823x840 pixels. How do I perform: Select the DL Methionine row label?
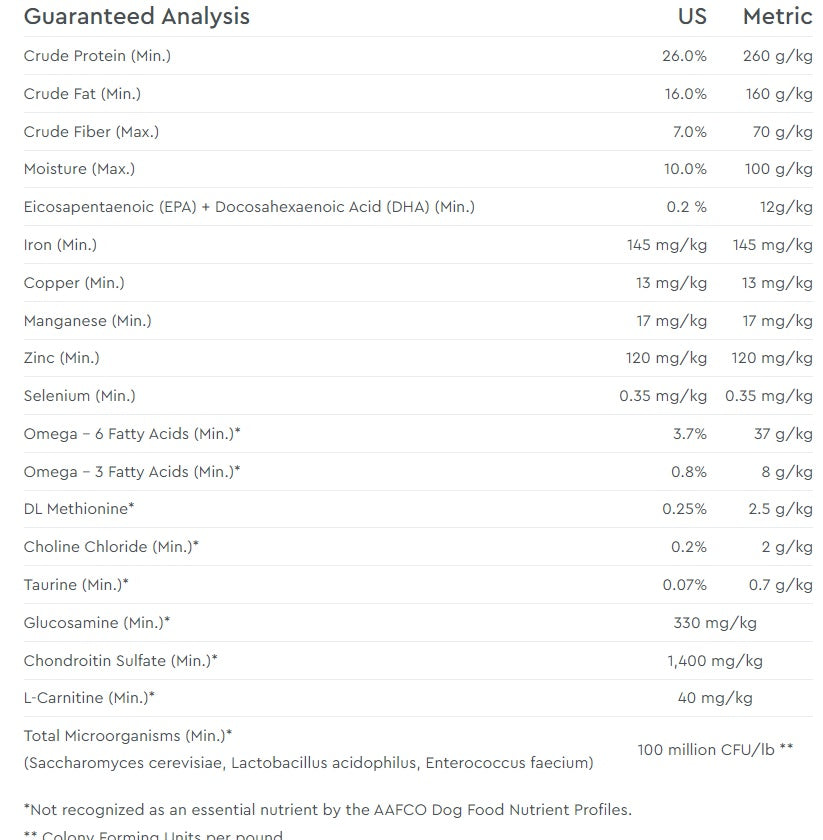[79, 509]
